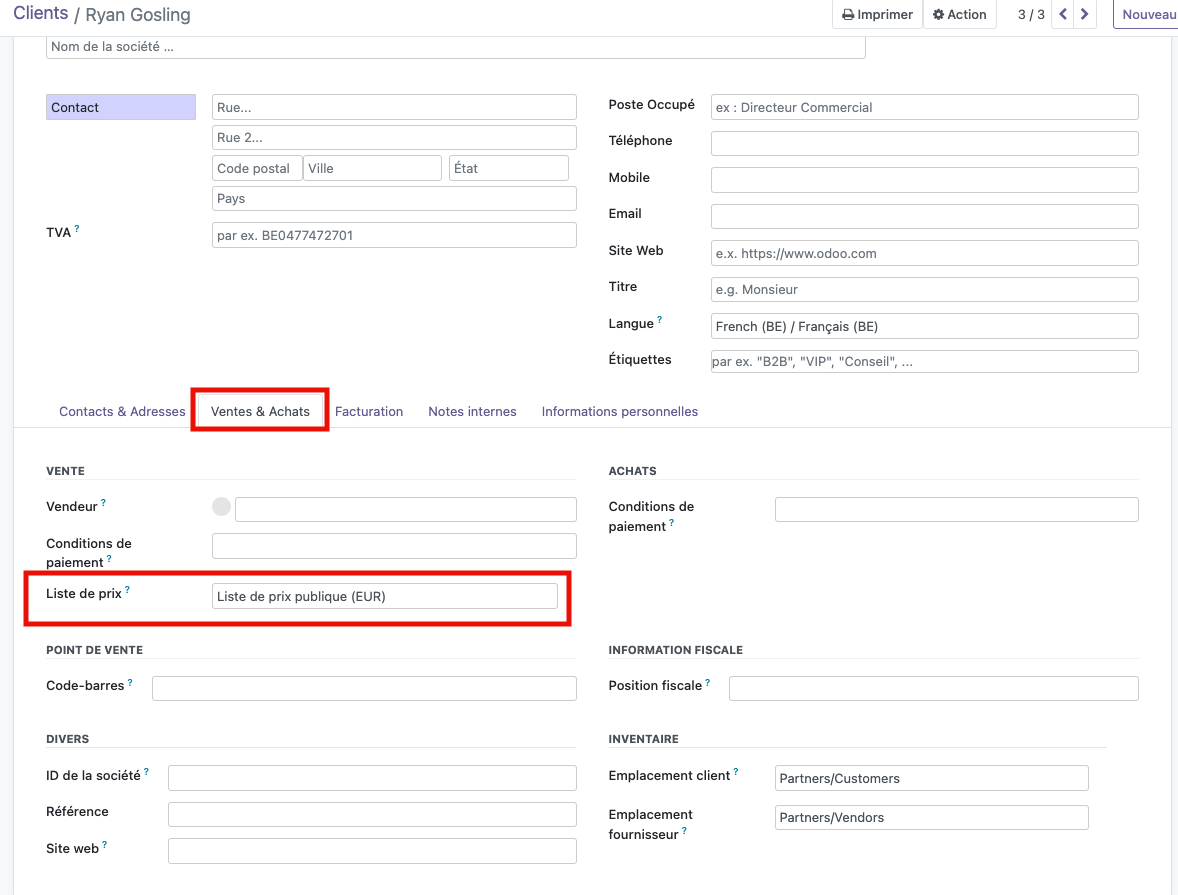Screen dimensions: 1178x895
Task: Click the Imprimer print button
Action: pyautogui.click(x=877, y=15)
